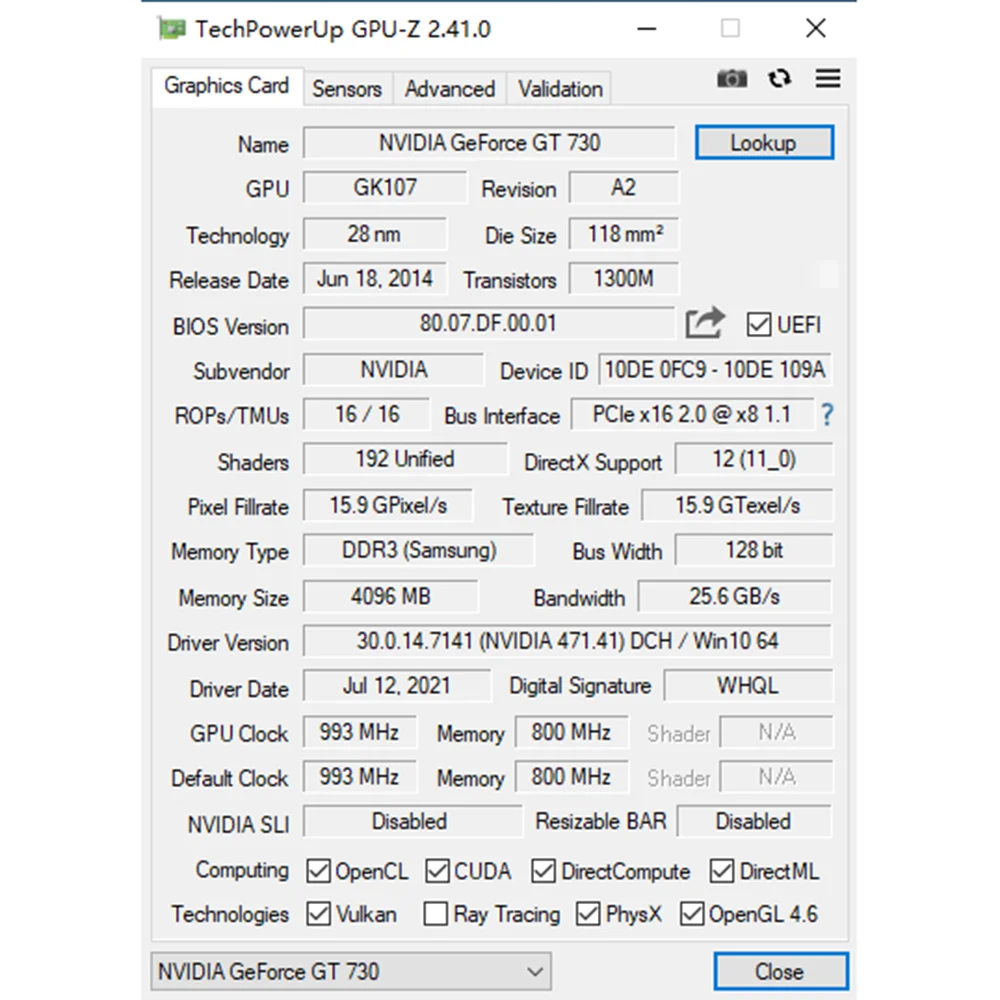Click the Release Date field Jun 18, 2014
The image size is (1000, 1000).
click(375, 279)
